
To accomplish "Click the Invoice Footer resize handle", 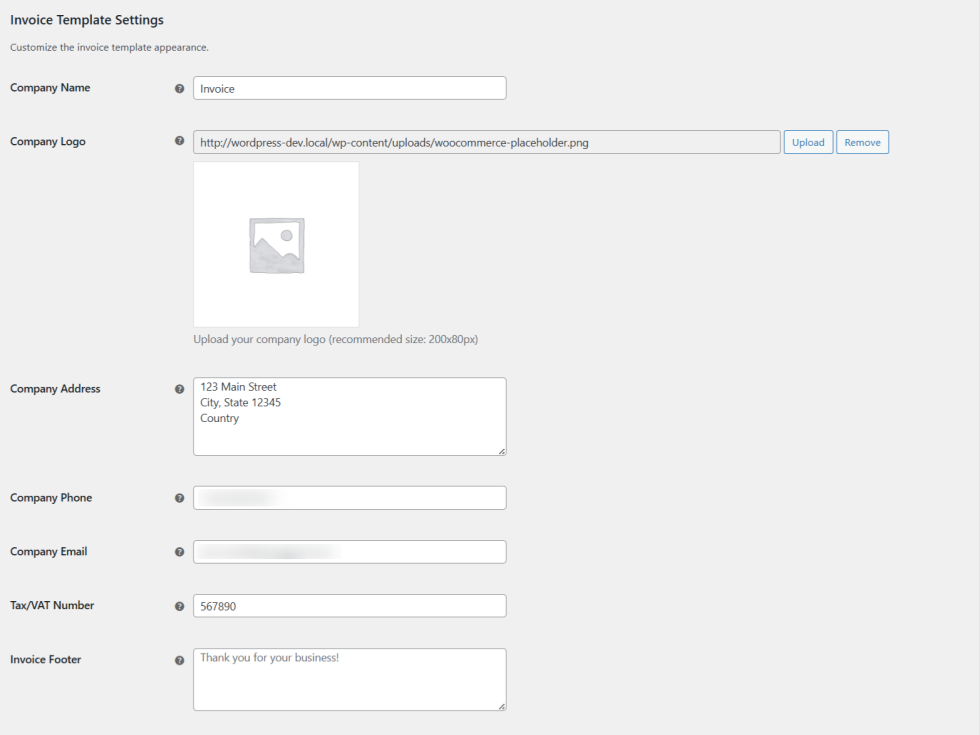I will [x=501, y=706].
